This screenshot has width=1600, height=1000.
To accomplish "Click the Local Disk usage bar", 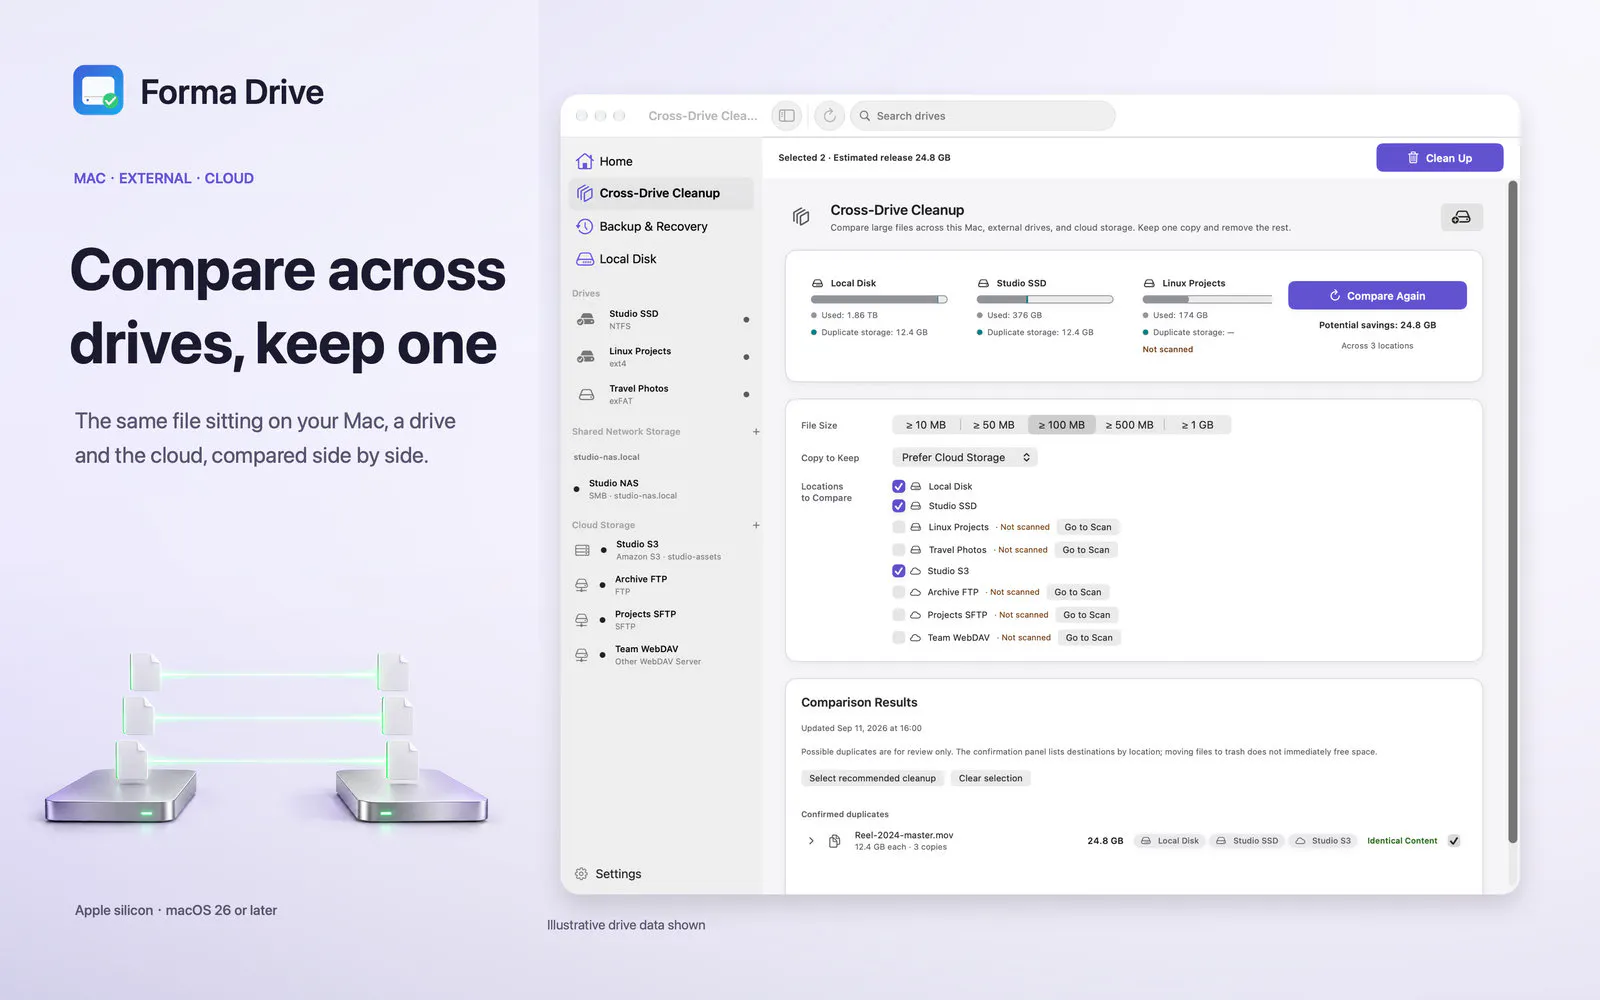I will coord(879,299).
